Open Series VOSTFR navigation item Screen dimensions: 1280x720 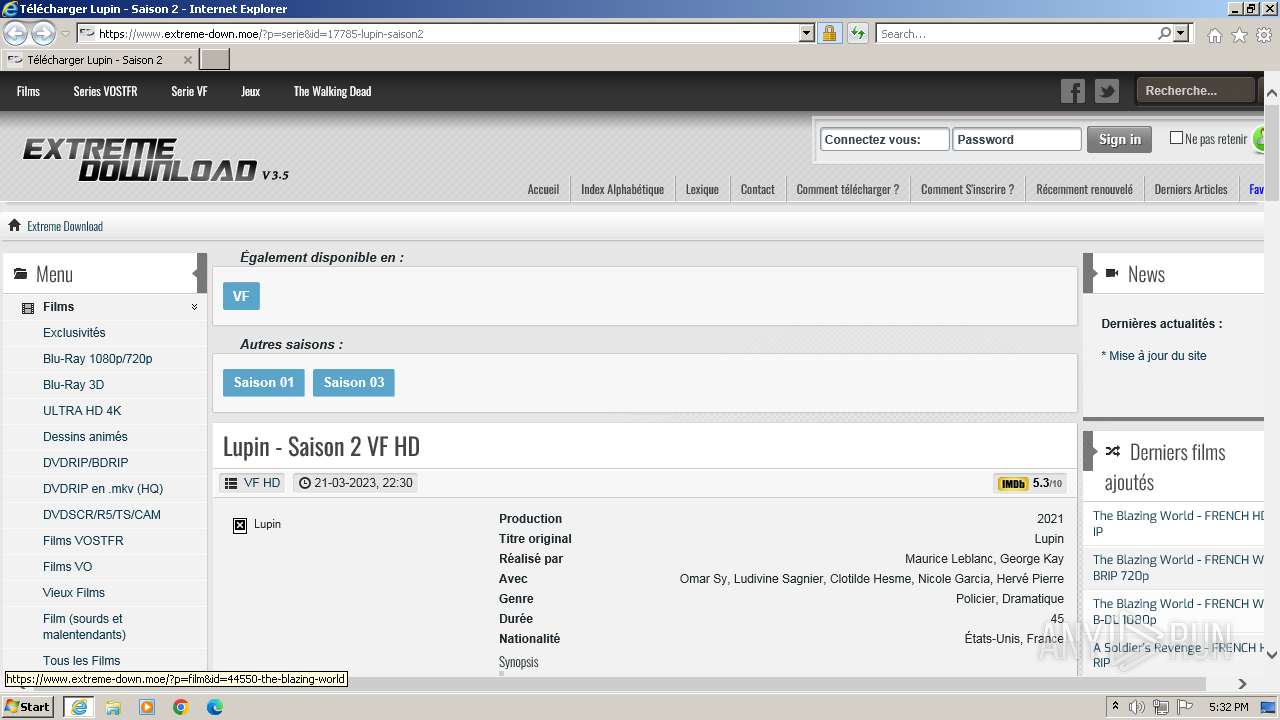[105, 91]
